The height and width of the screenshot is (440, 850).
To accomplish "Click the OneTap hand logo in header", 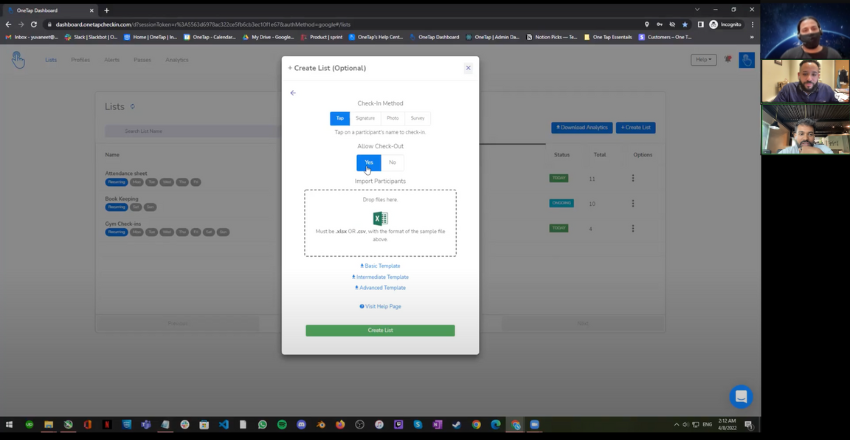I will point(18,60).
